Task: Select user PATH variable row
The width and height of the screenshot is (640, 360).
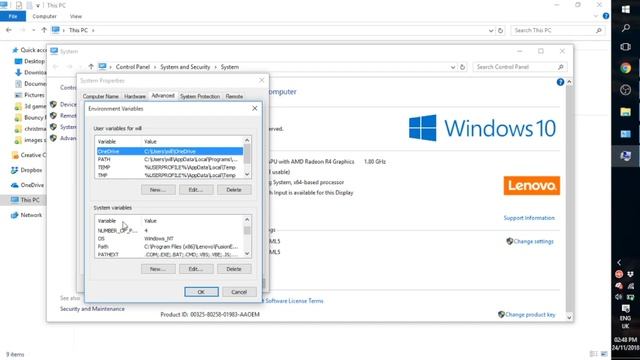Action: point(170,159)
